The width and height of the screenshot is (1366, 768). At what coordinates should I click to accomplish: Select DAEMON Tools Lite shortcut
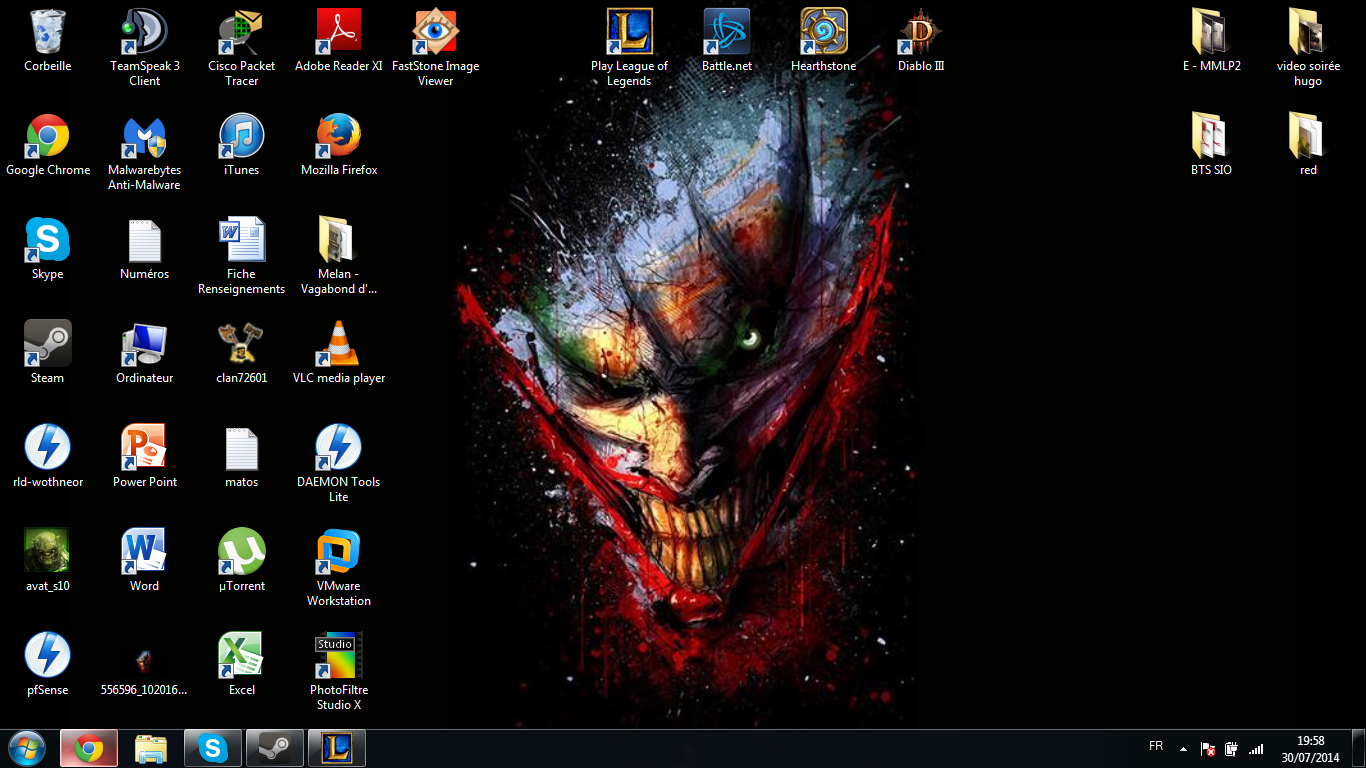[x=338, y=448]
